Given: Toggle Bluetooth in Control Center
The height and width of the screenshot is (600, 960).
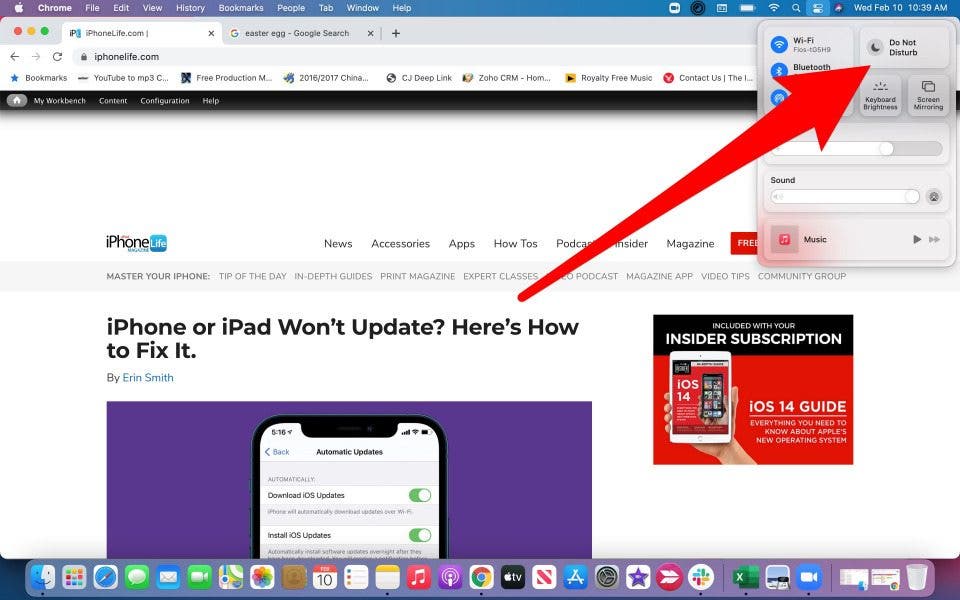Looking at the screenshot, I should (x=780, y=71).
